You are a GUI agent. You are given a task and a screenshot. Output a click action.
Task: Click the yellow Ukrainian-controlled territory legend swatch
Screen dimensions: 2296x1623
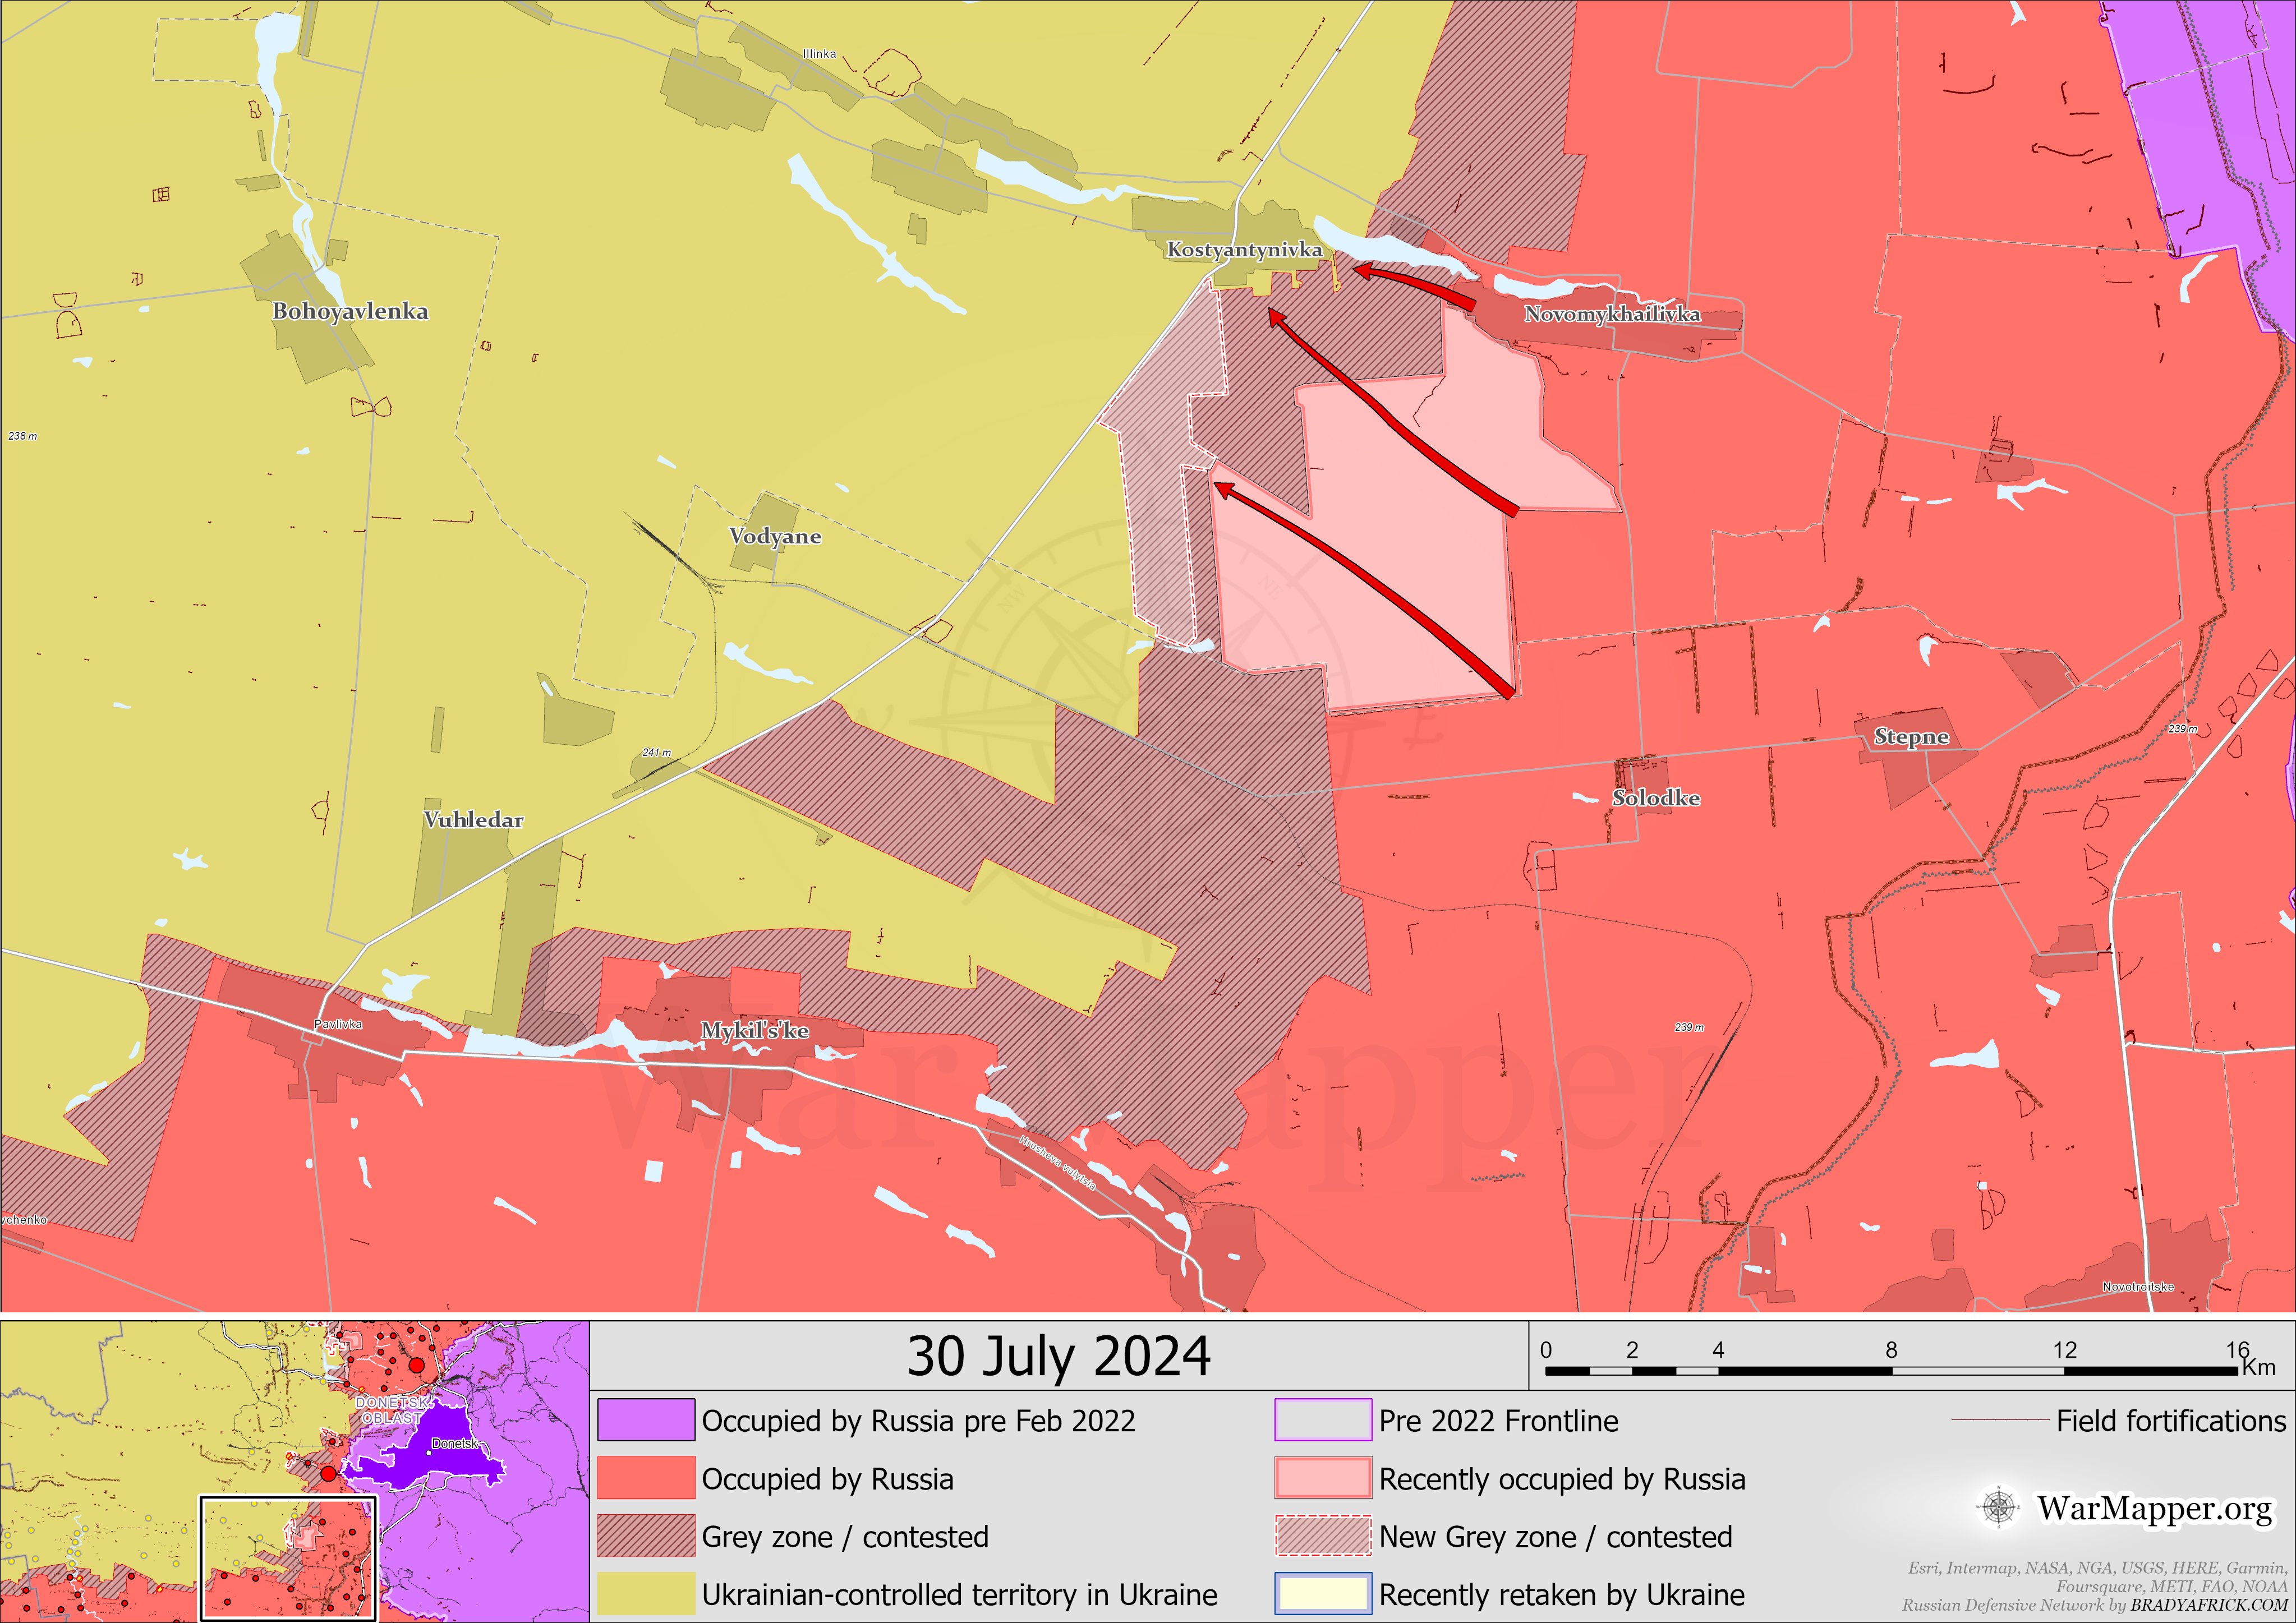click(x=646, y=1593)
